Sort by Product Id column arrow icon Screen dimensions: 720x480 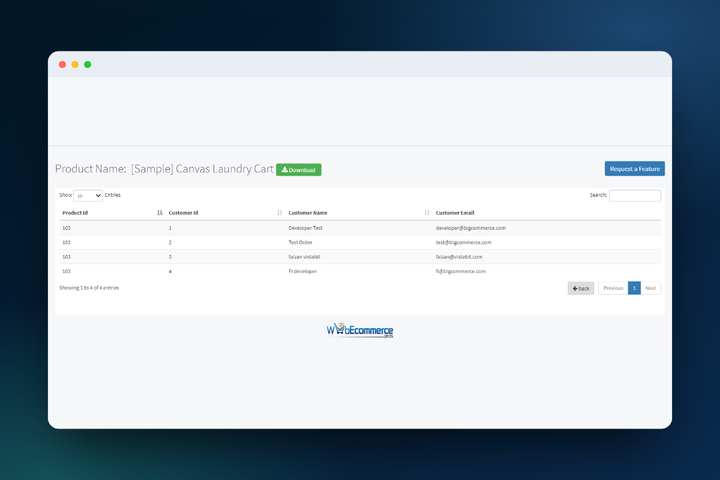pos(159,213)
